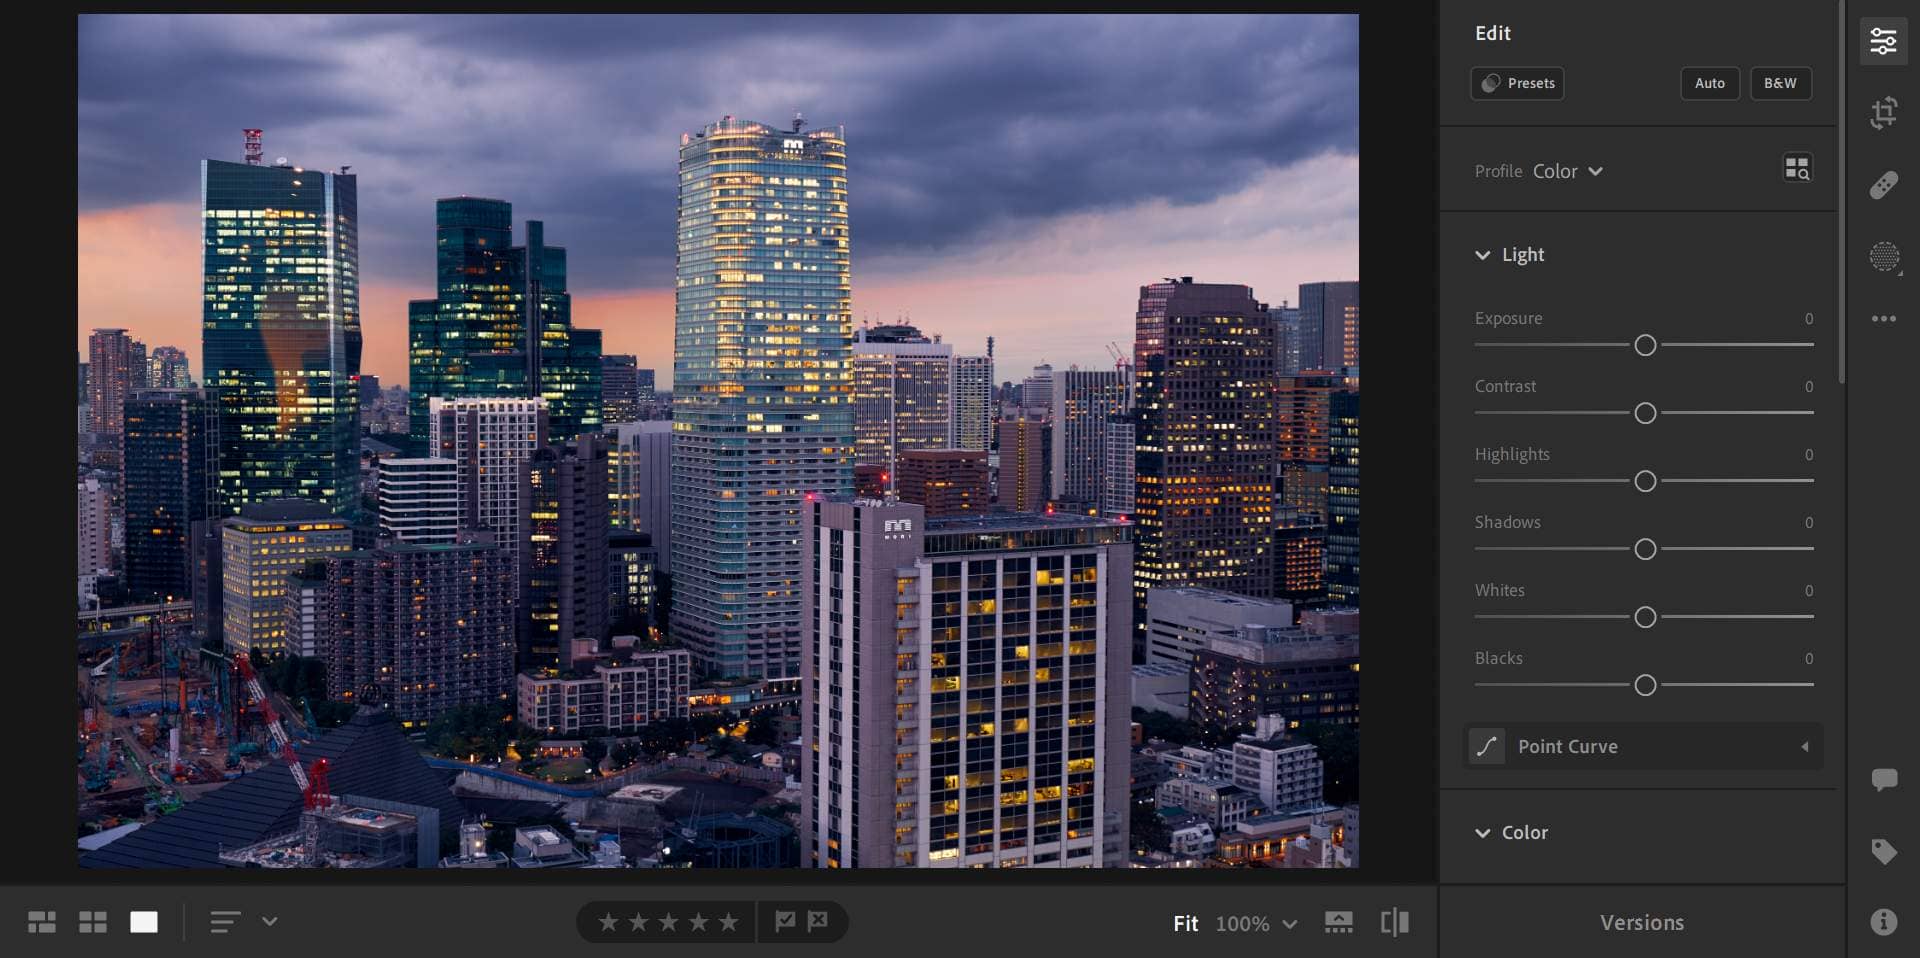
Task: Rate the photo two stars
Action: 638,922
